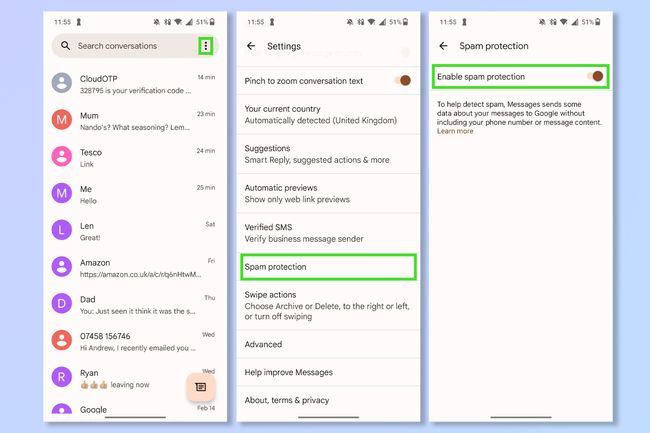Open the Google conversation
The height and width of the screenshot is (433, 650).
point(135,409)
